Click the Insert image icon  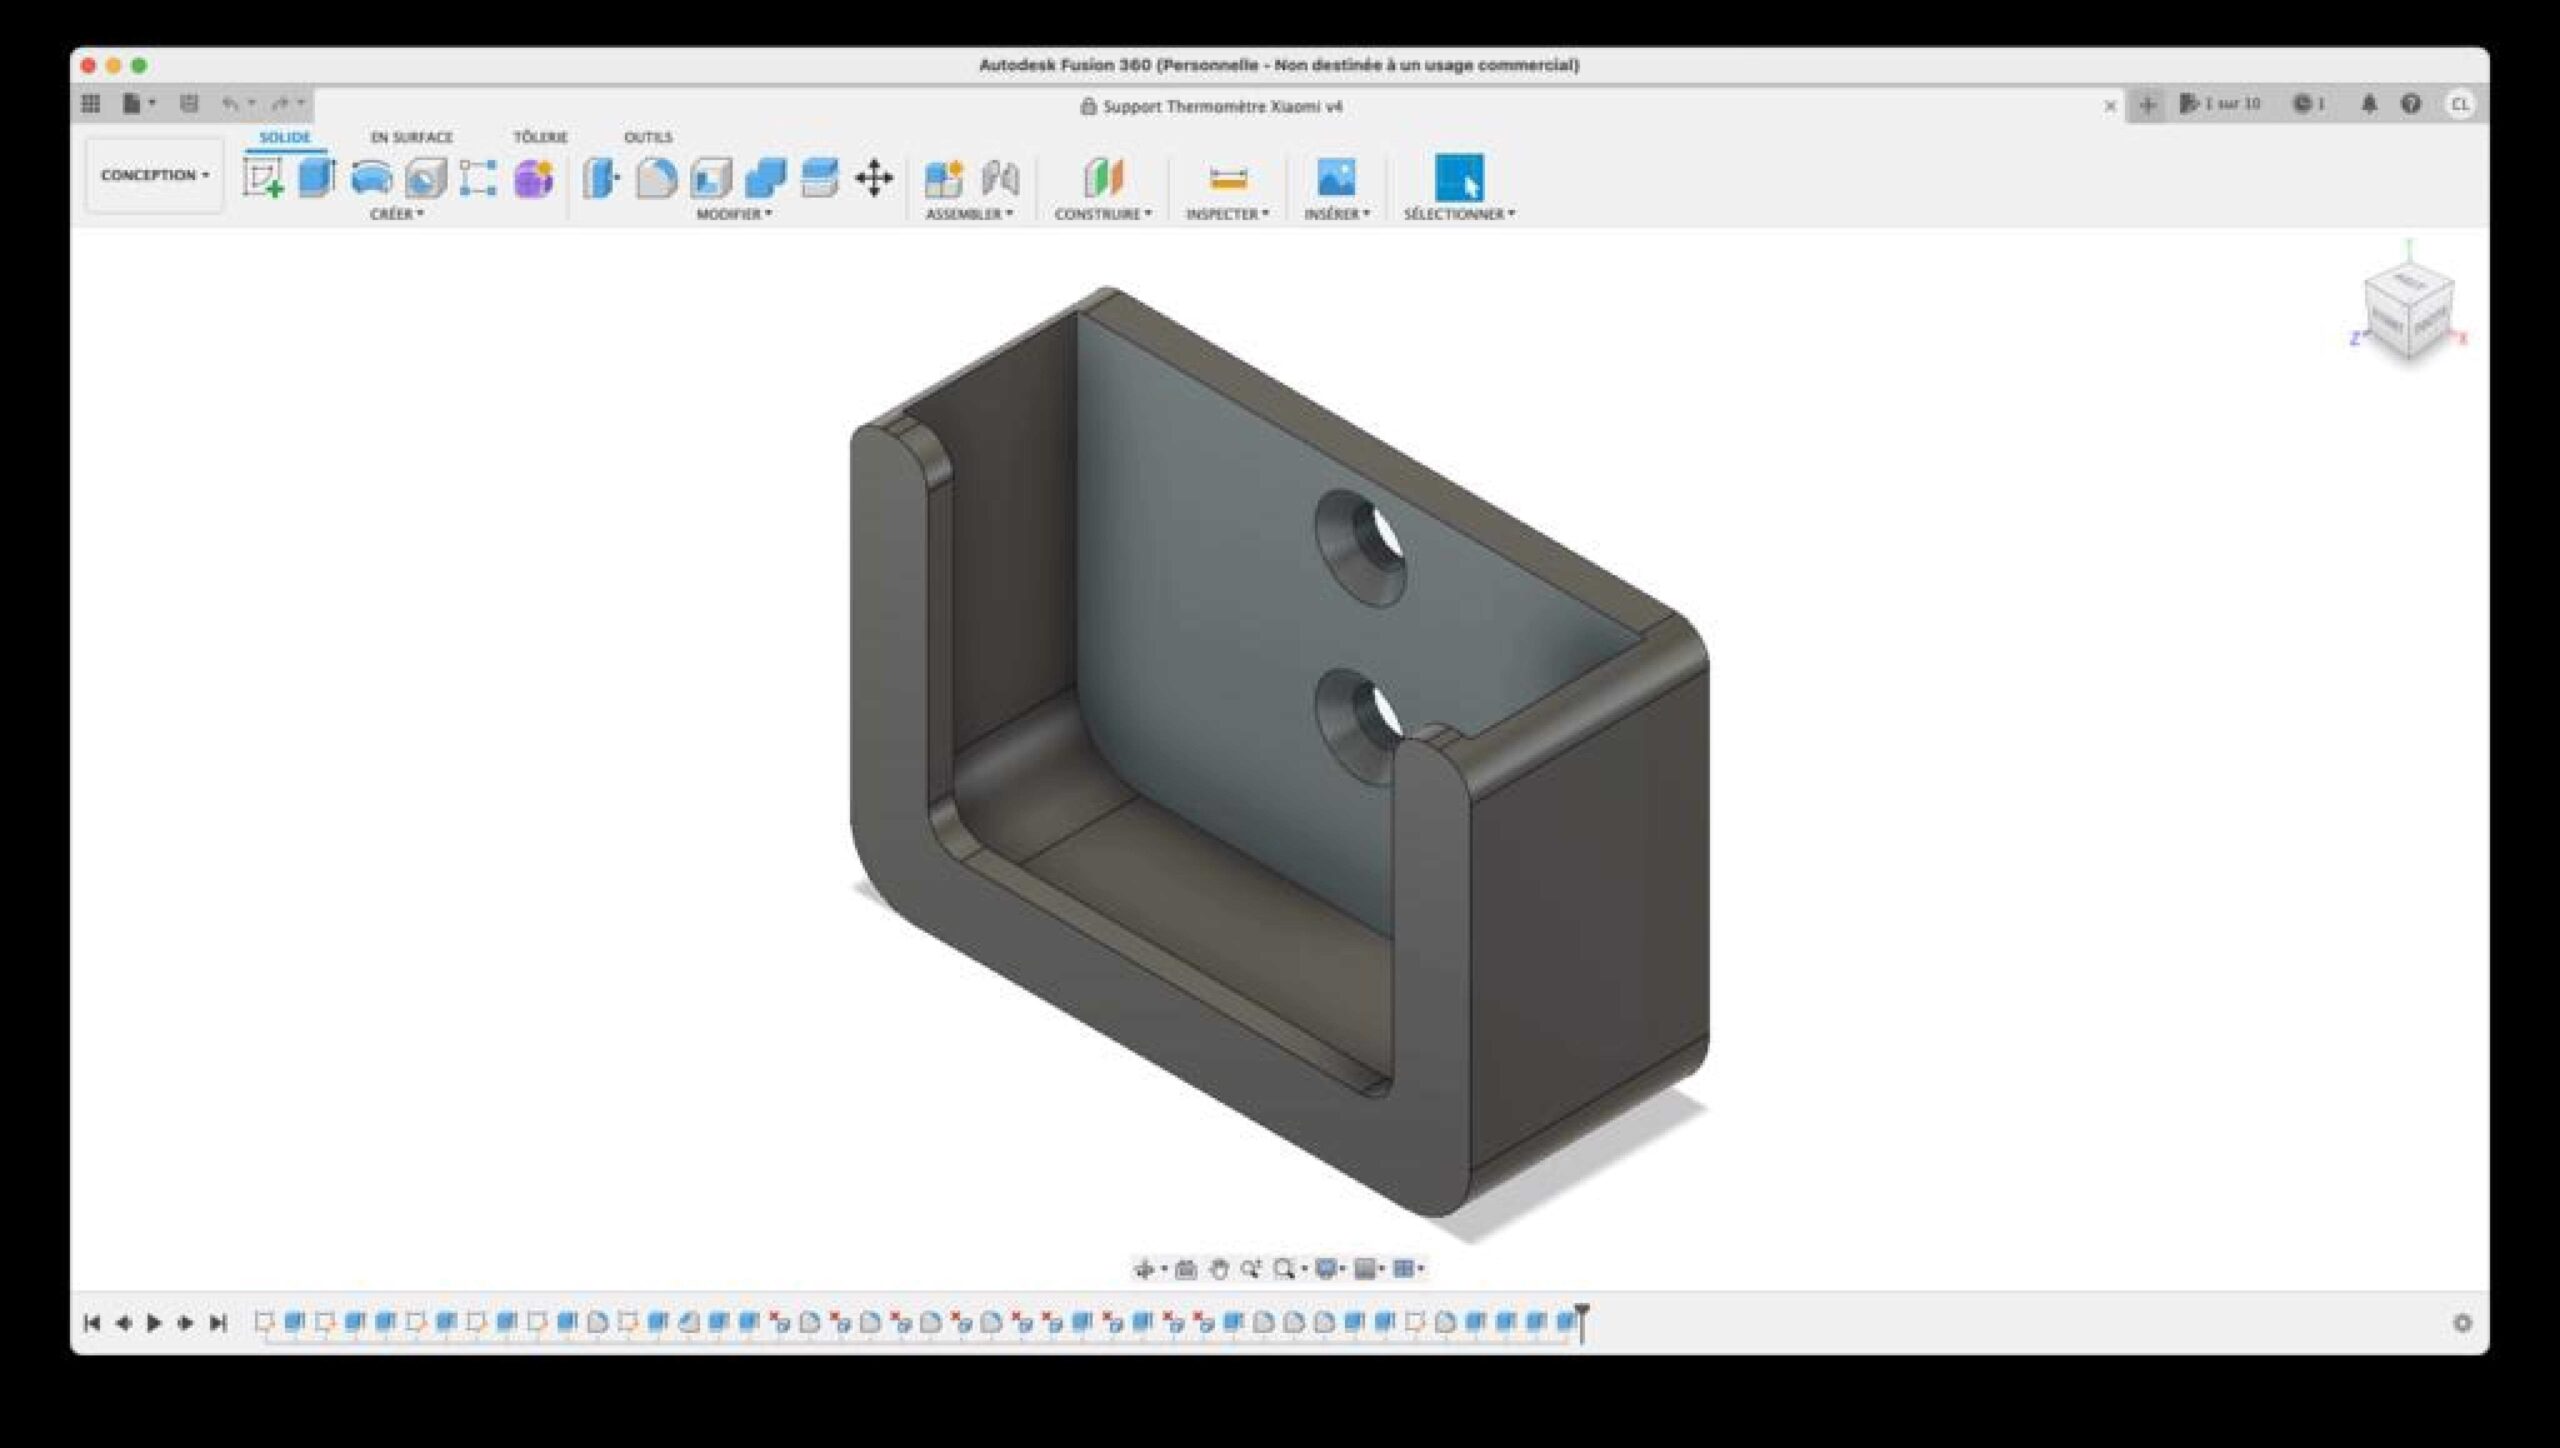tap(1336, 177)
